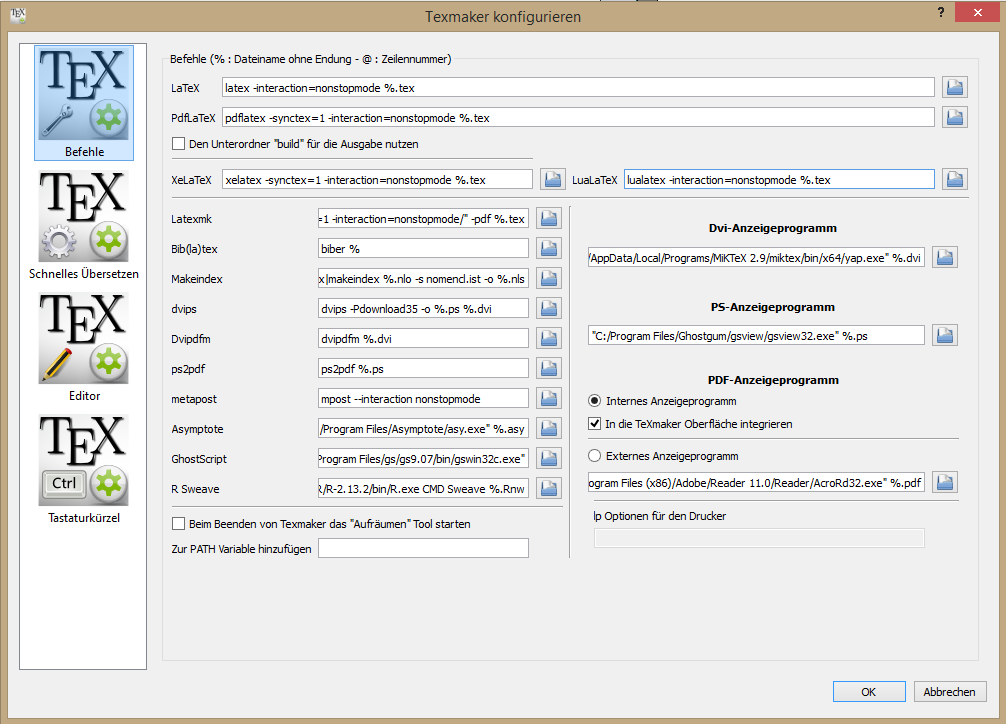The width and height of the screenshot is (1006, 724).
Task: Enable the "build" subfolder for output checkbox
Action: pyautogui.click(x=178, y=144)
